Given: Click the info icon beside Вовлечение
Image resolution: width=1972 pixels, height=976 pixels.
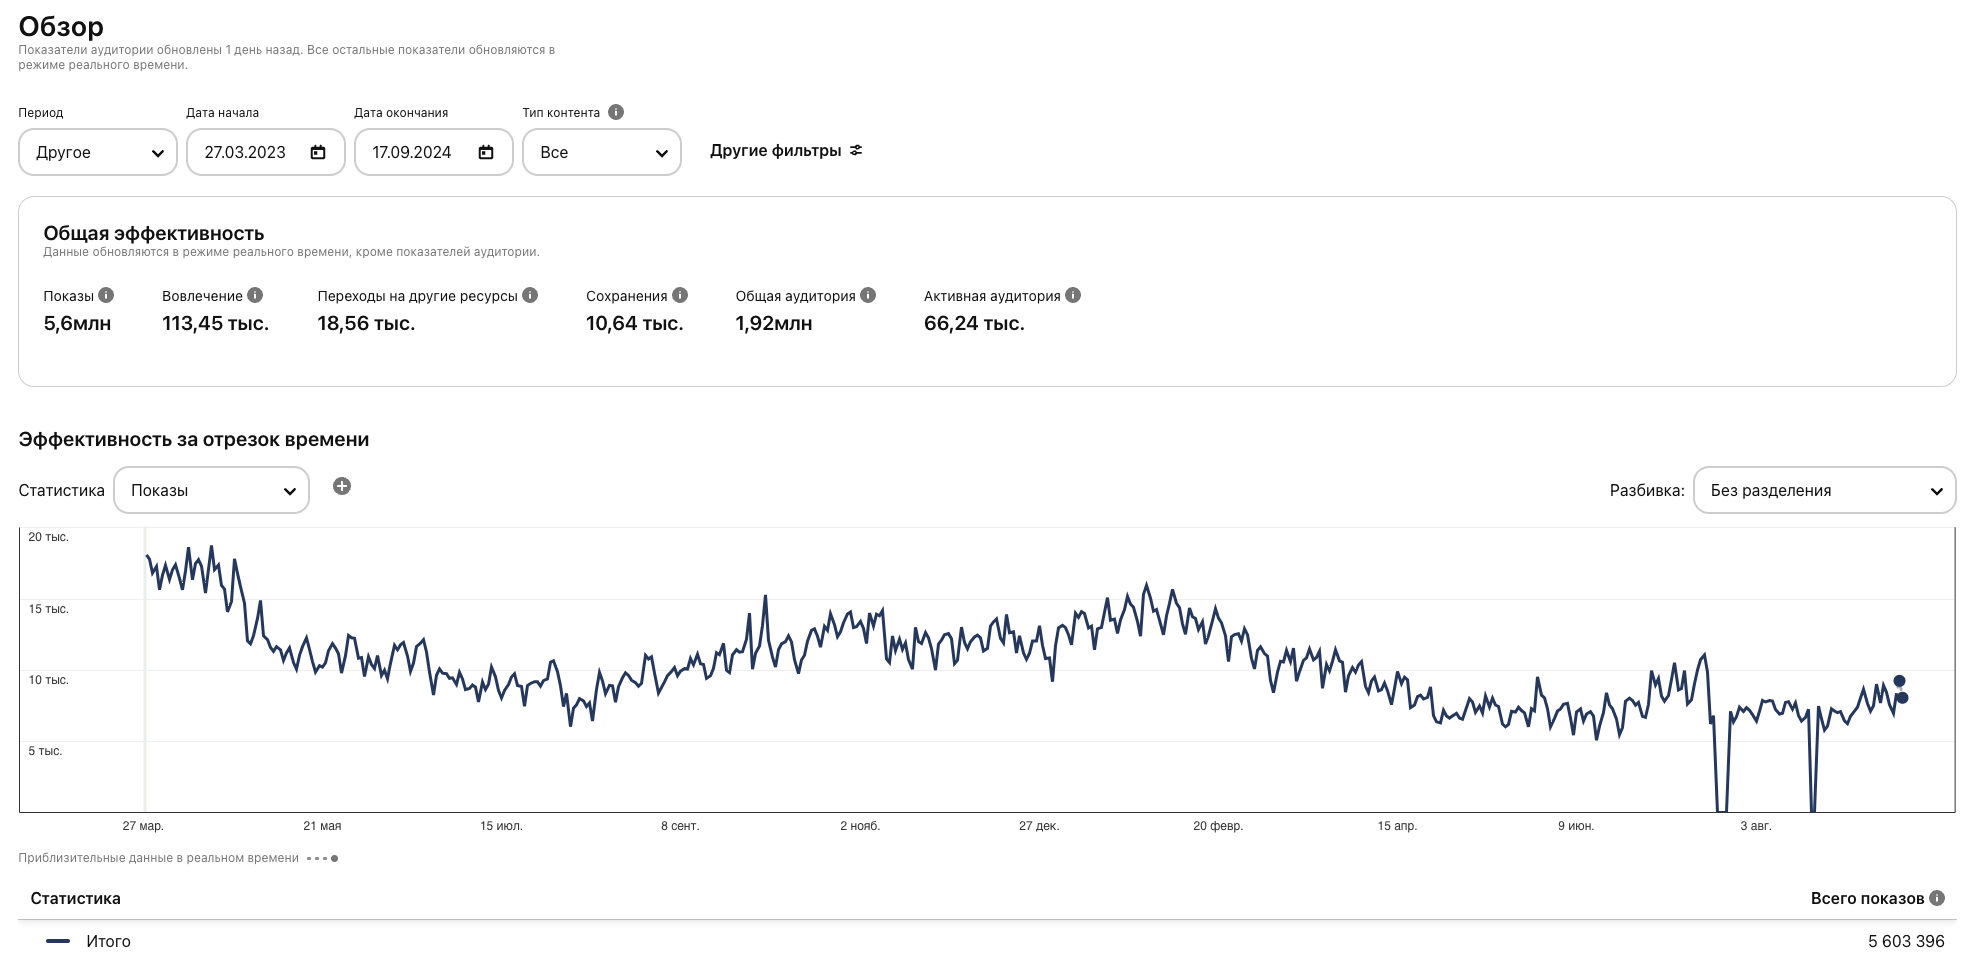Looking at the screenshot, I should pyautogui.click(x=255, y=295).
